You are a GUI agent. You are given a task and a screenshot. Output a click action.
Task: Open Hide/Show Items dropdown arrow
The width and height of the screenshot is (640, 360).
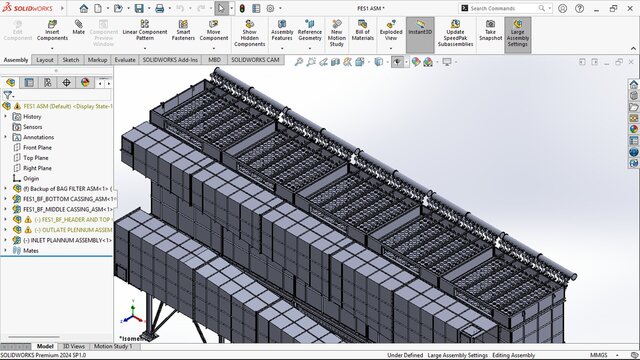click(406, 62)
